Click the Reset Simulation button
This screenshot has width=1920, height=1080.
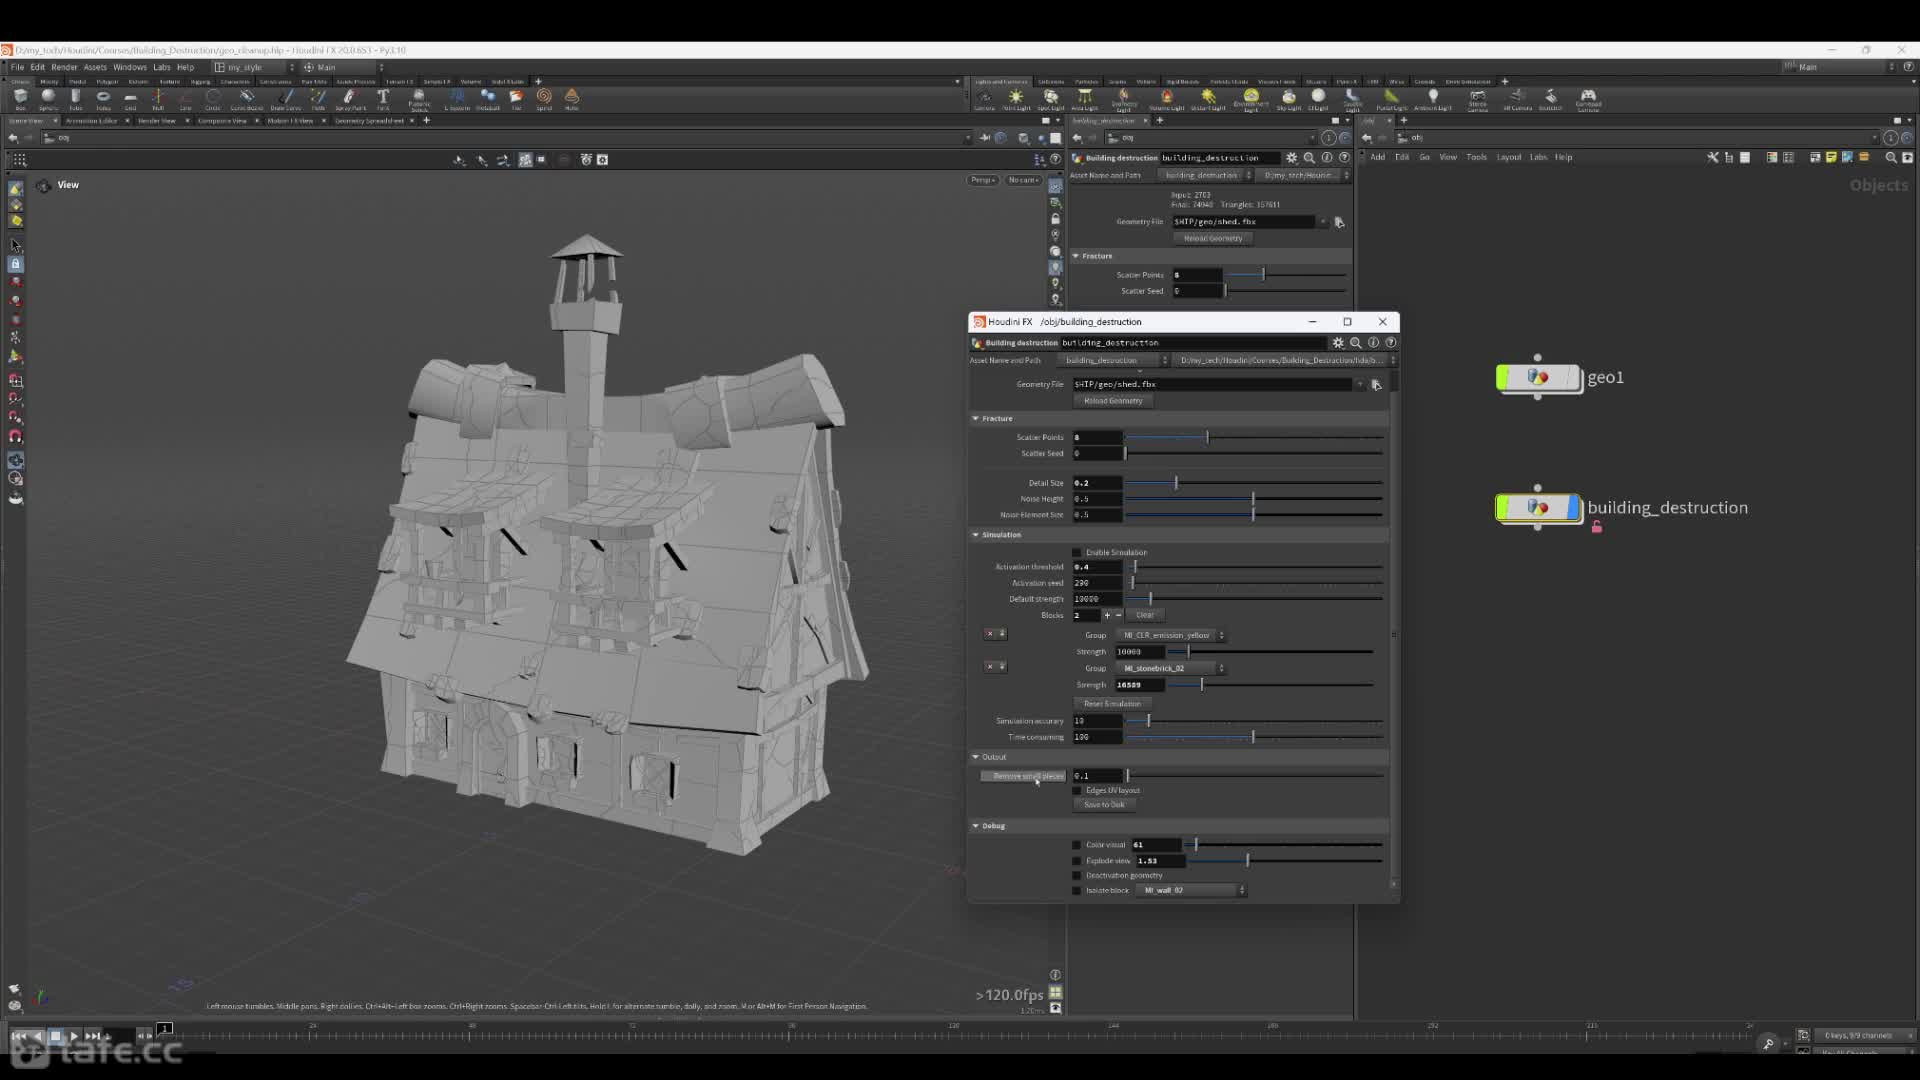tap(1112, 704)
